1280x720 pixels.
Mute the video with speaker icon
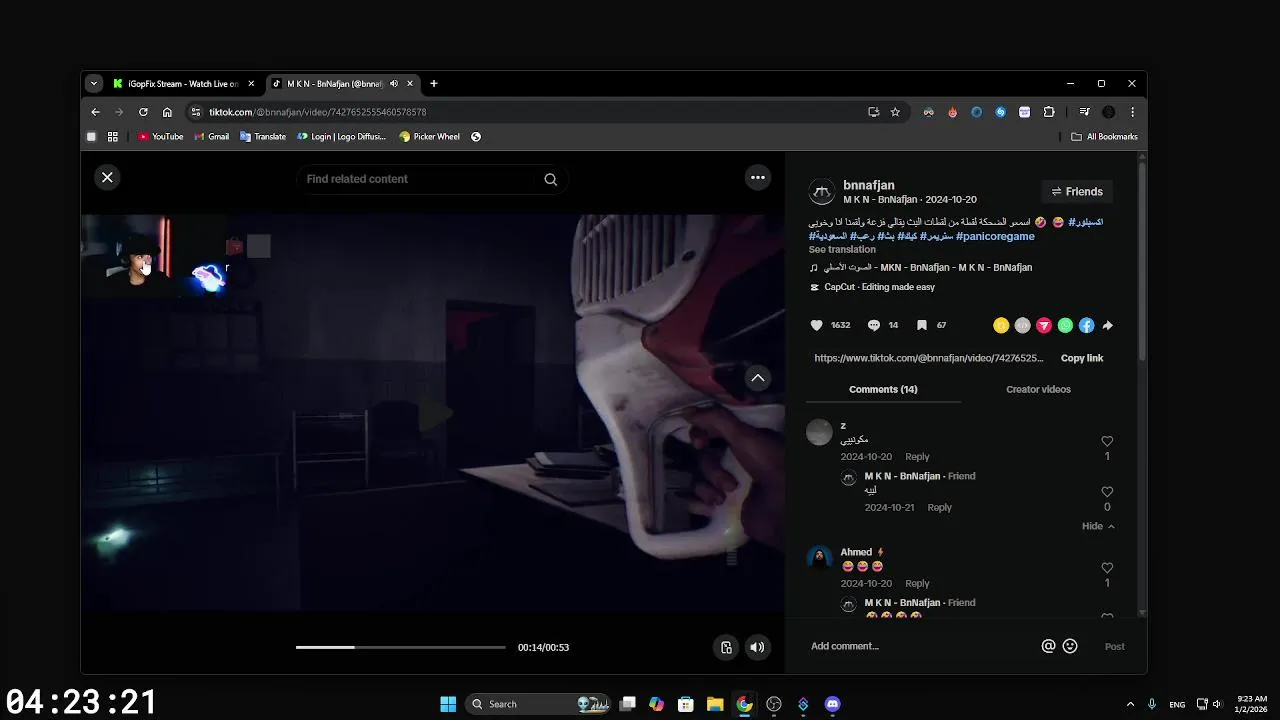pyautogui.click(x=757, y=647)
